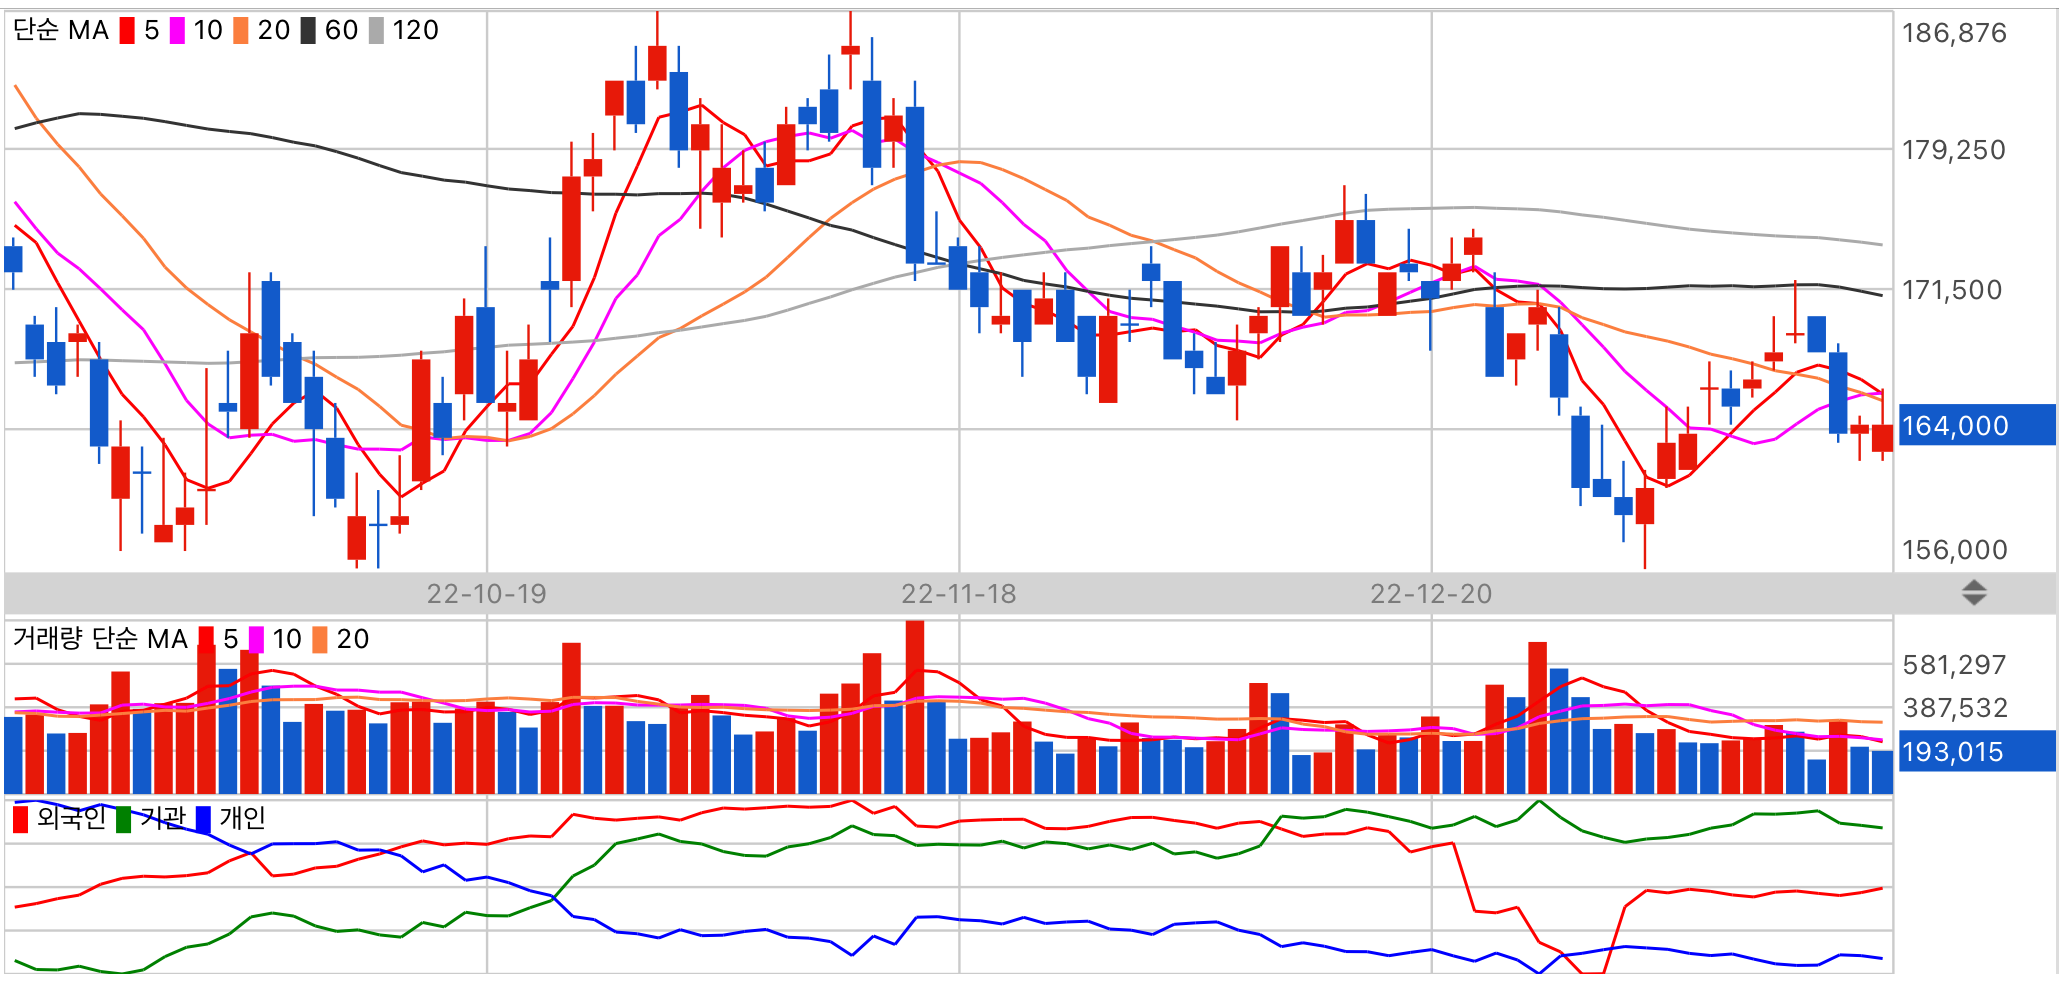Click the red 외국인 legend swatch
2059x992 pixels.
[x=21, y=819]
